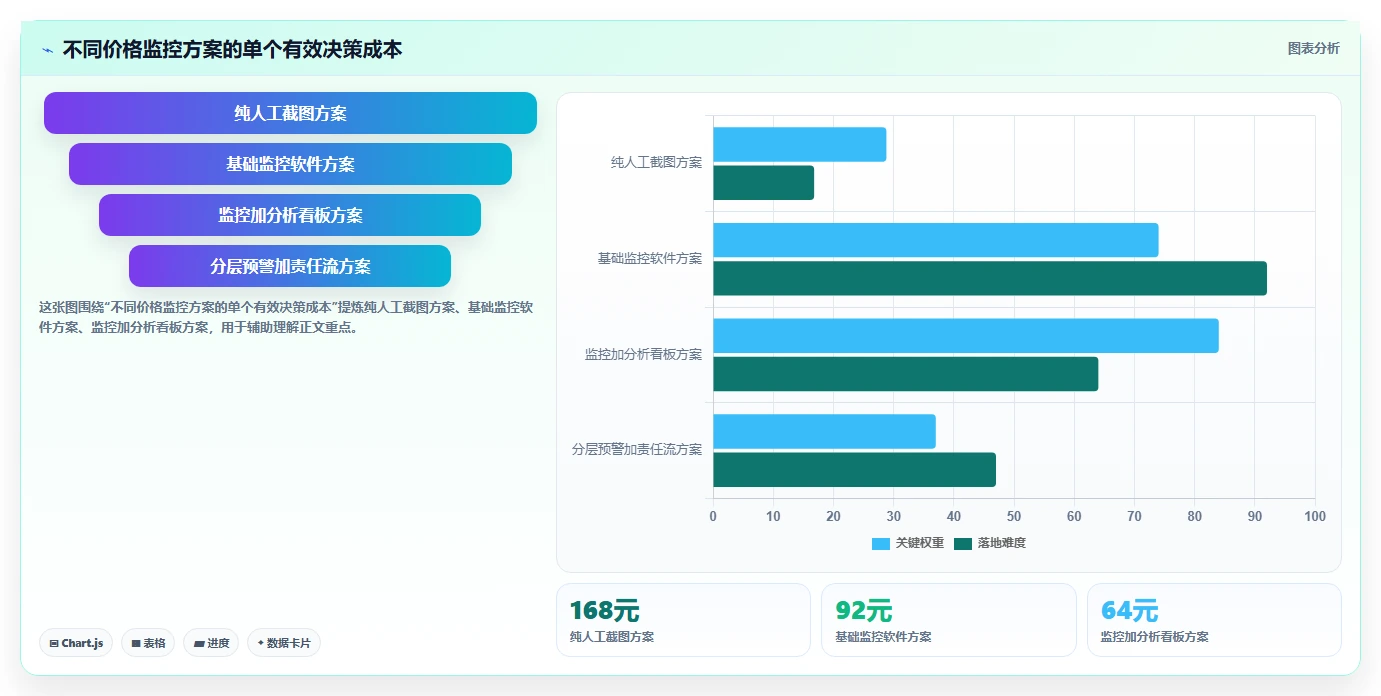This screenshot has width=1381, height=696.
Task: Click the 落地难度 bar for 基础监控软件方案
Action: pyautogui.click(x=990, y=278)
